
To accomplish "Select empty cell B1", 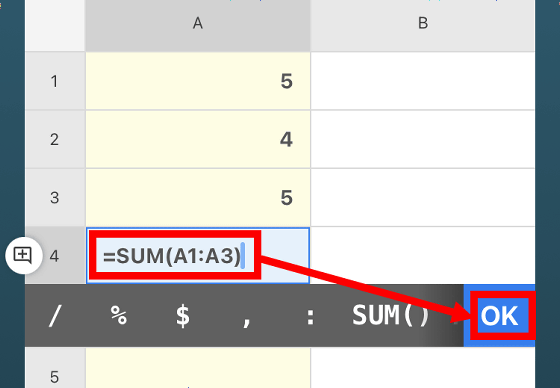I will pyautogui.click(x=423, y=81).
